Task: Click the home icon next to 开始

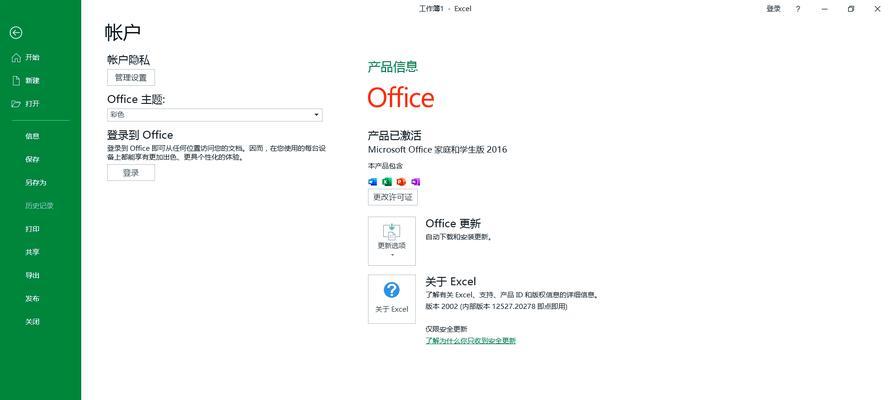Action: (16, 57)
